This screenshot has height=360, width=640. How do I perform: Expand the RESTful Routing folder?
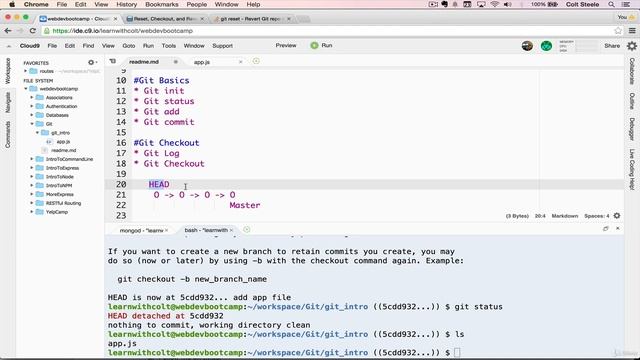click(x=32, y=203)
